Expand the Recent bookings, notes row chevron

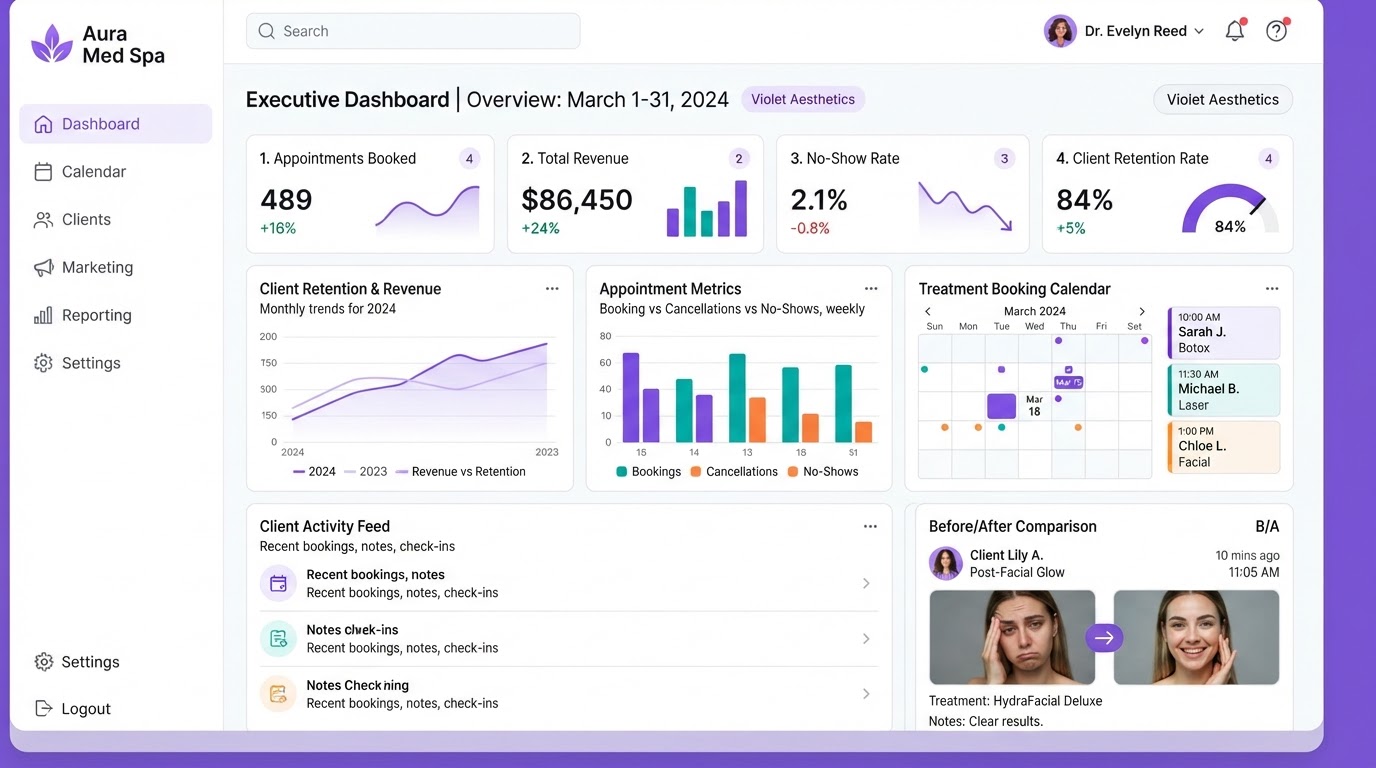[866, 583]
